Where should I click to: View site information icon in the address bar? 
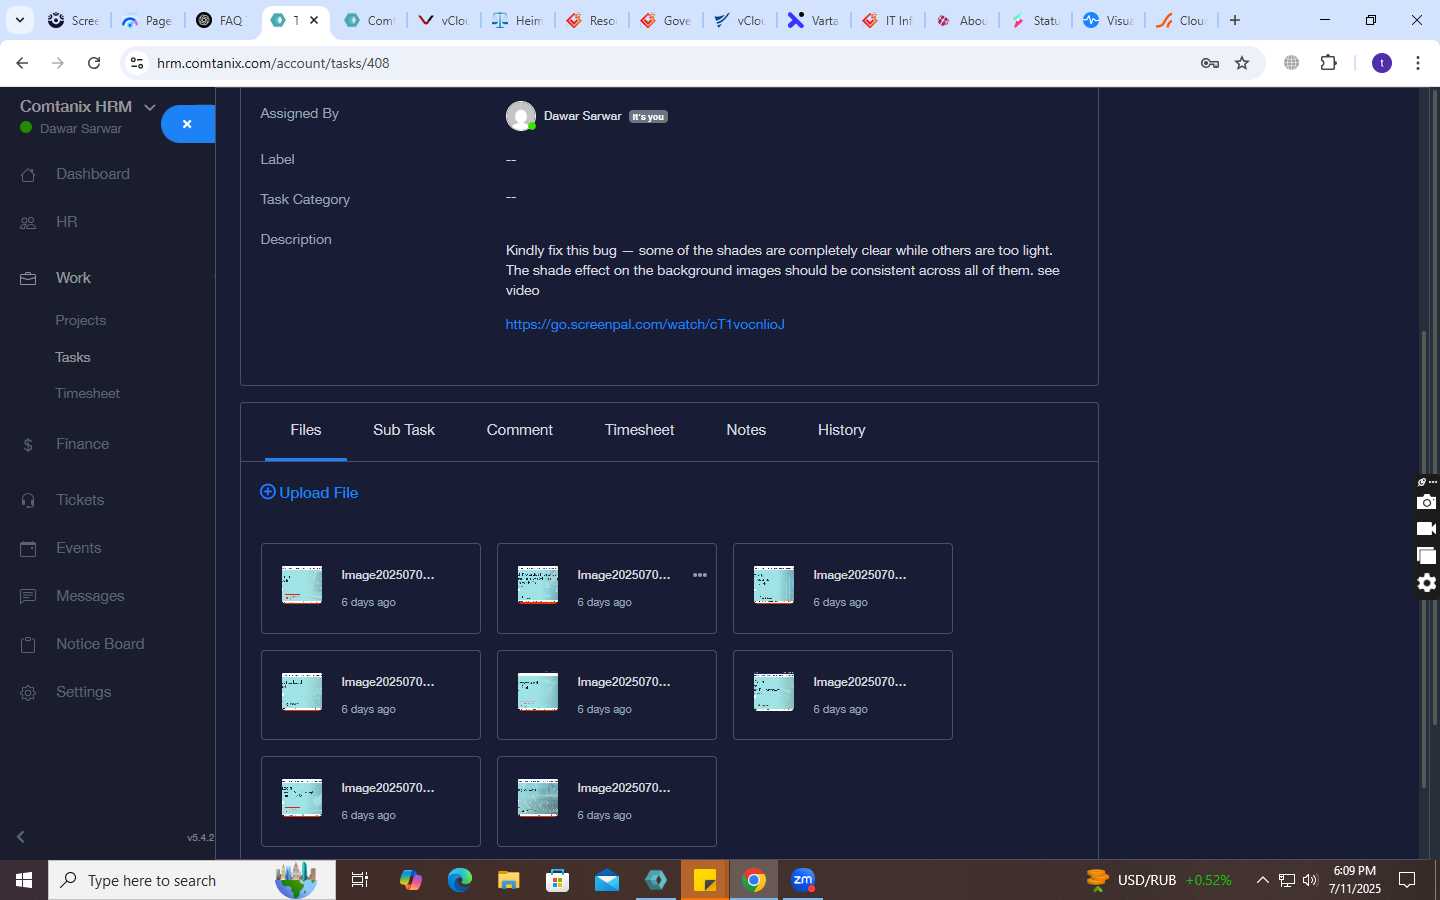137,63
